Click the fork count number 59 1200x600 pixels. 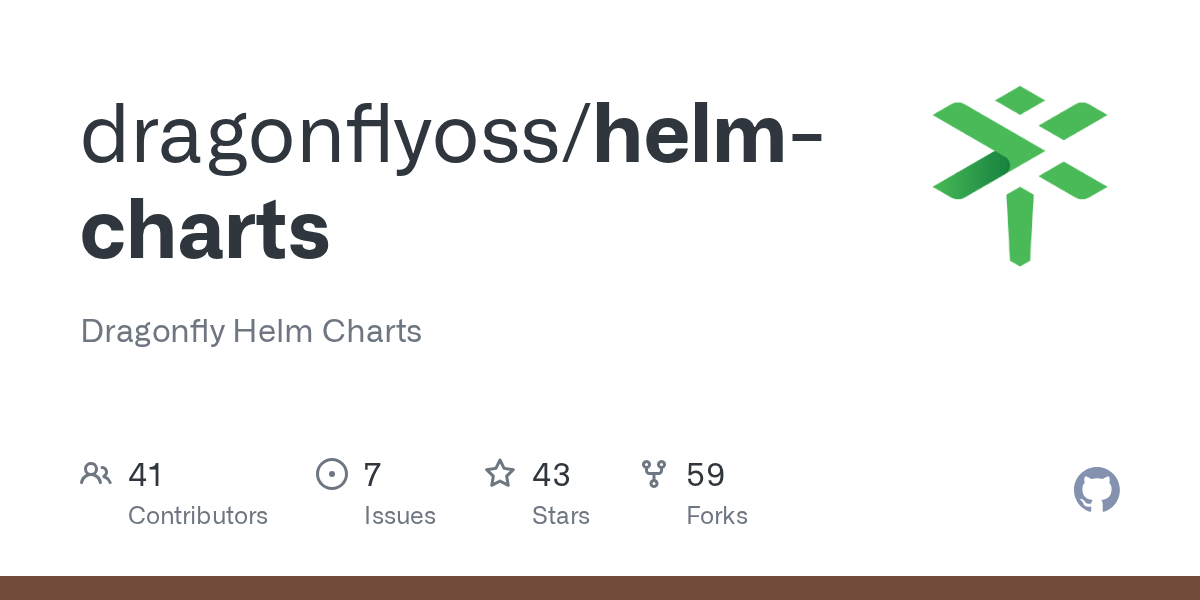pos(705,474)
